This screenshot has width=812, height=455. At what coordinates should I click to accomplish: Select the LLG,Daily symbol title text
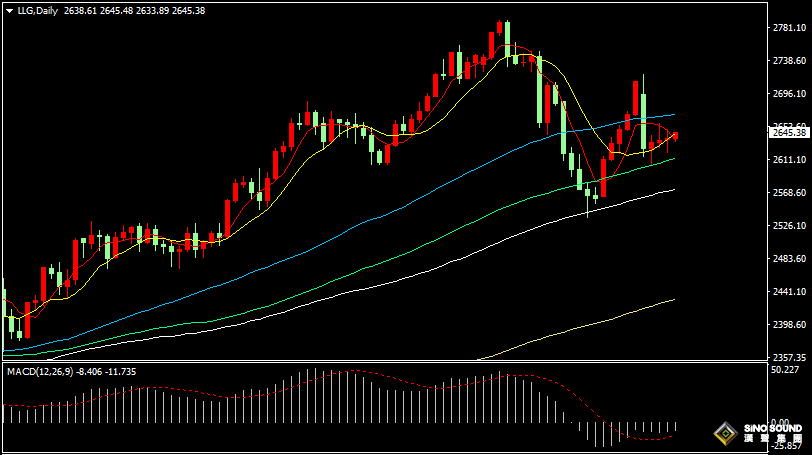[x=38, y=11]
